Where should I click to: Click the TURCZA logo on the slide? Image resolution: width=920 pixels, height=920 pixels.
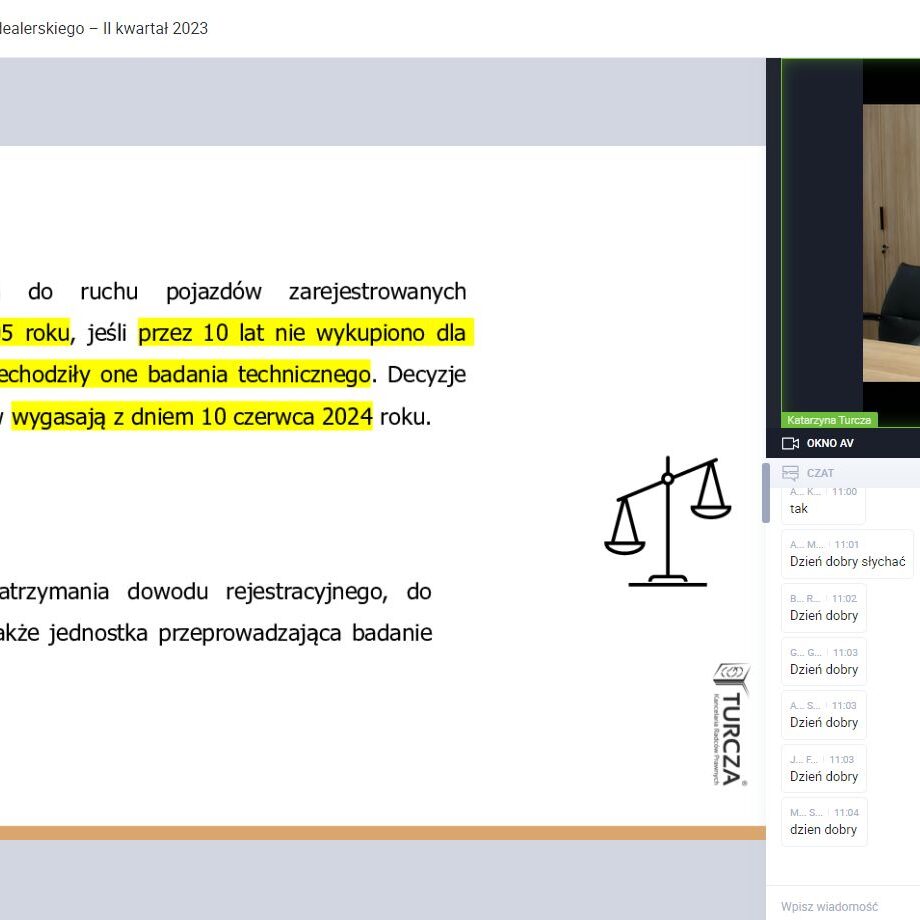pos(731,724)
